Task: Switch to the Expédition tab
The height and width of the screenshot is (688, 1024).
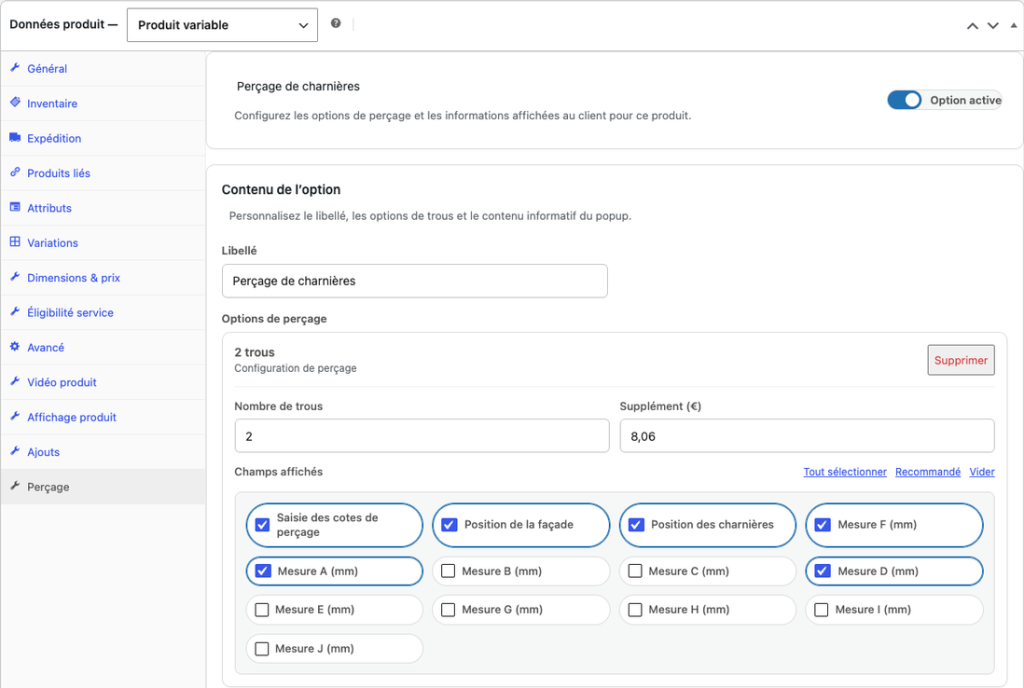Action: point(103,138)
